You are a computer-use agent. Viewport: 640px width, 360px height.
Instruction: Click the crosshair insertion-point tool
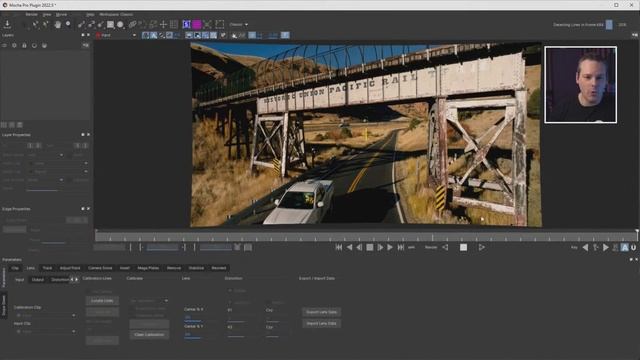coord(163,24)
